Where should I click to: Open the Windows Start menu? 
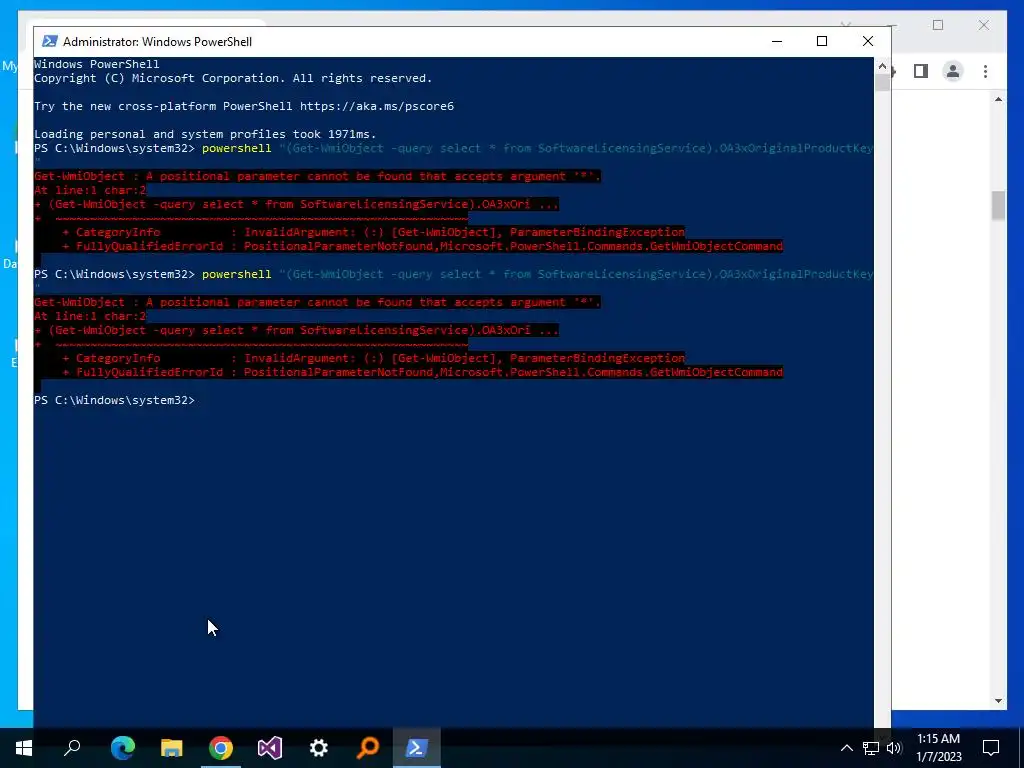pyautogui.click(x=24, y=748)
